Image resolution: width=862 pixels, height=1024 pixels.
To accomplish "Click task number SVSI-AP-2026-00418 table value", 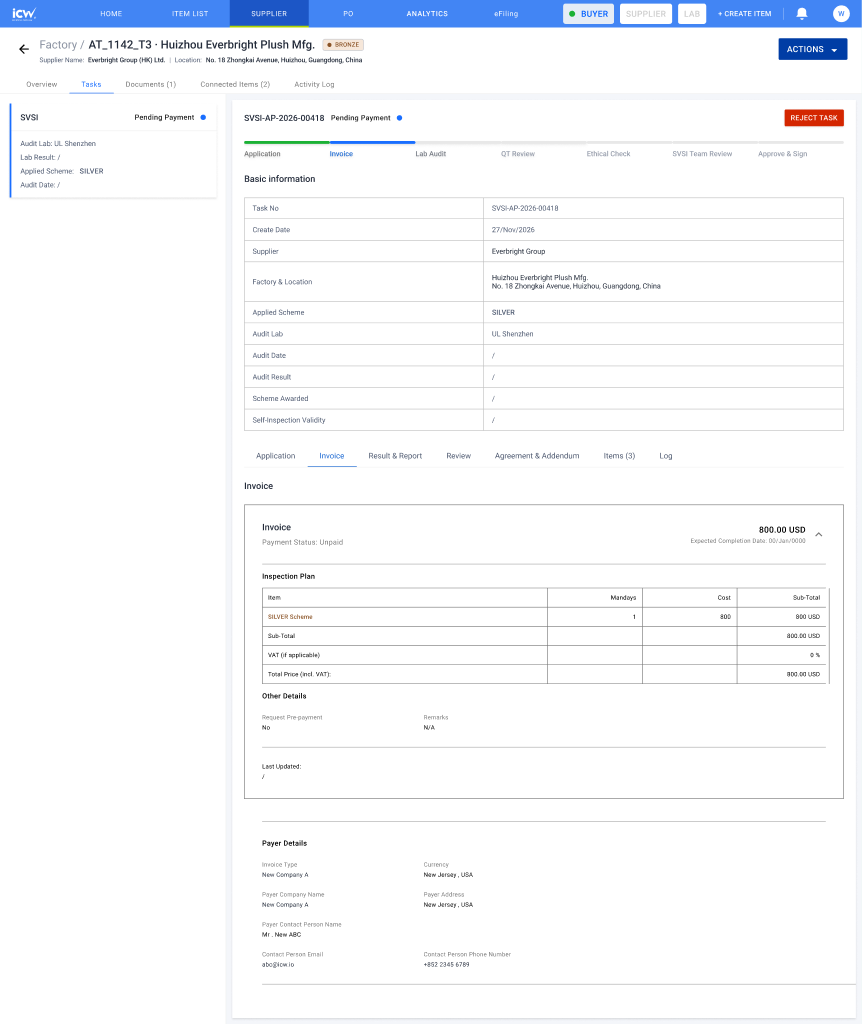I will [525, 208].
